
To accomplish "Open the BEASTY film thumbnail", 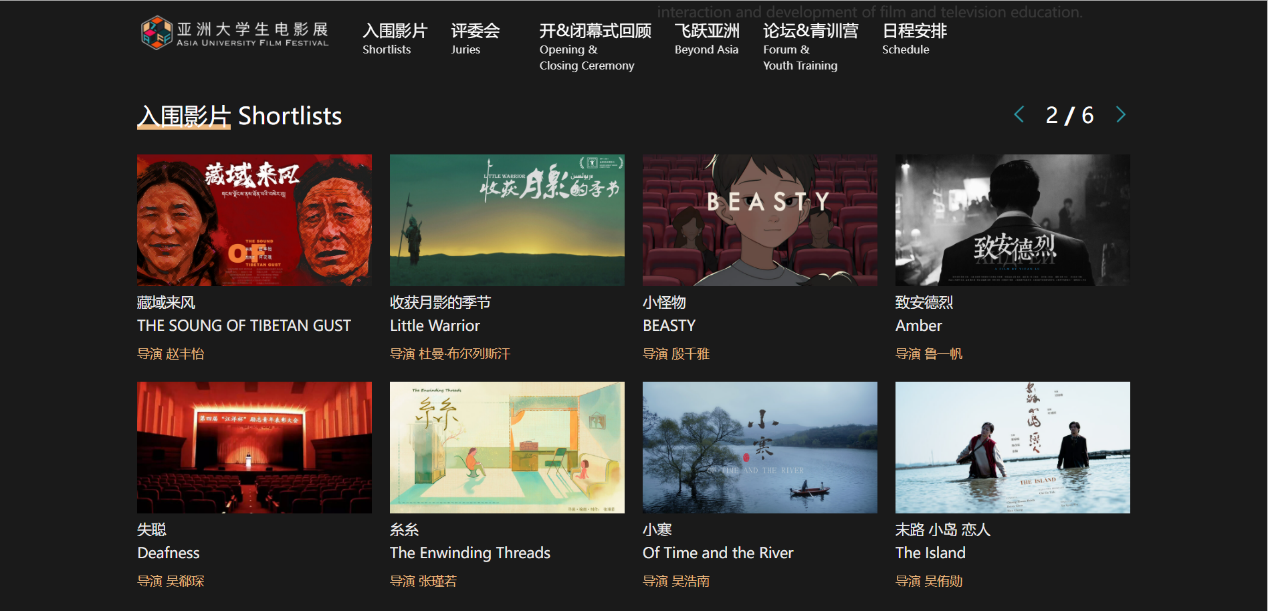I will coord(760,220).
